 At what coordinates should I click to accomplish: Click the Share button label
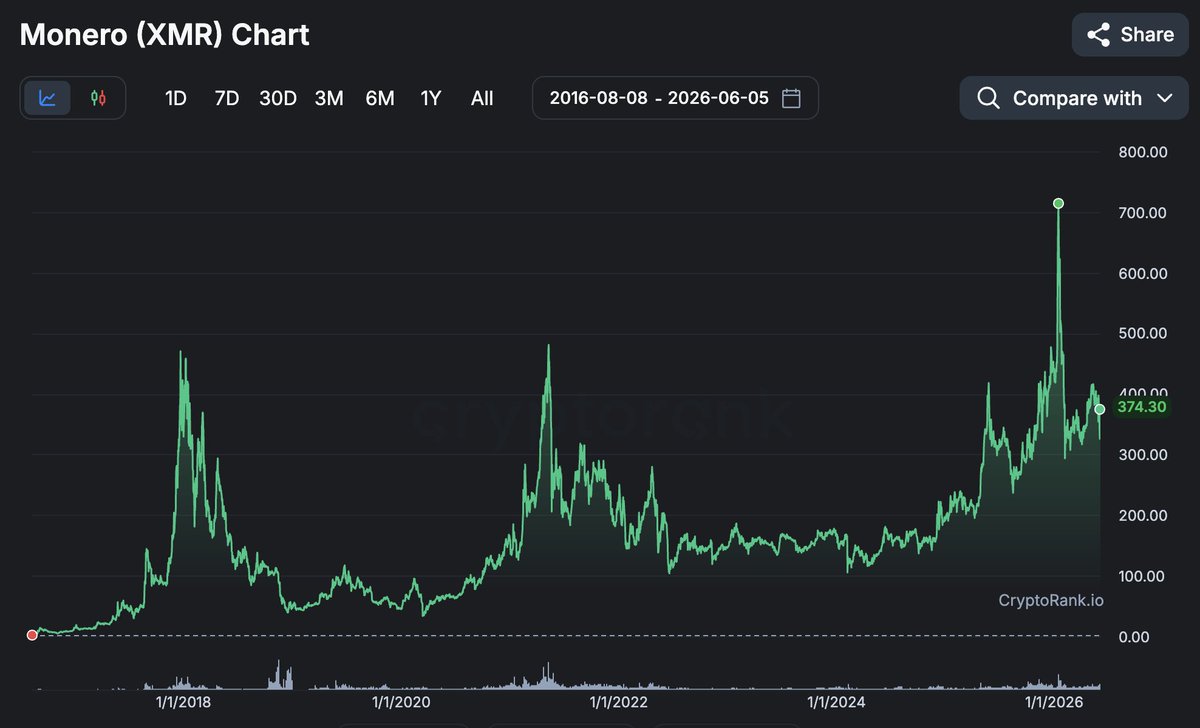point(1147,35)
